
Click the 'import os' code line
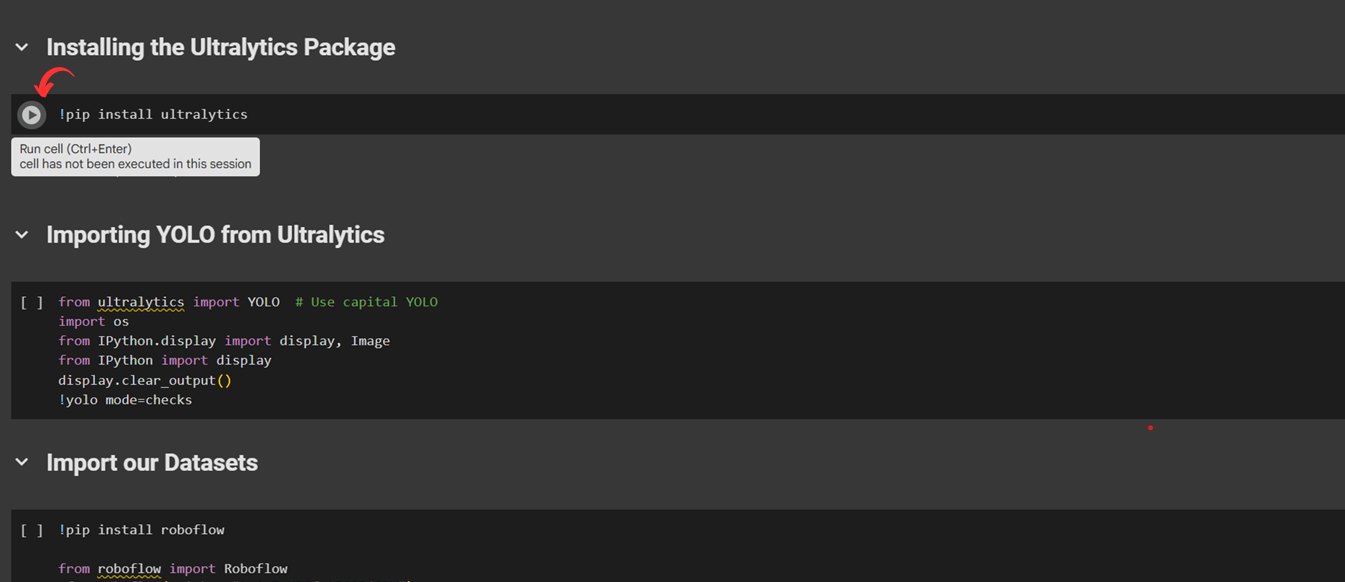[x=93, y=321]
